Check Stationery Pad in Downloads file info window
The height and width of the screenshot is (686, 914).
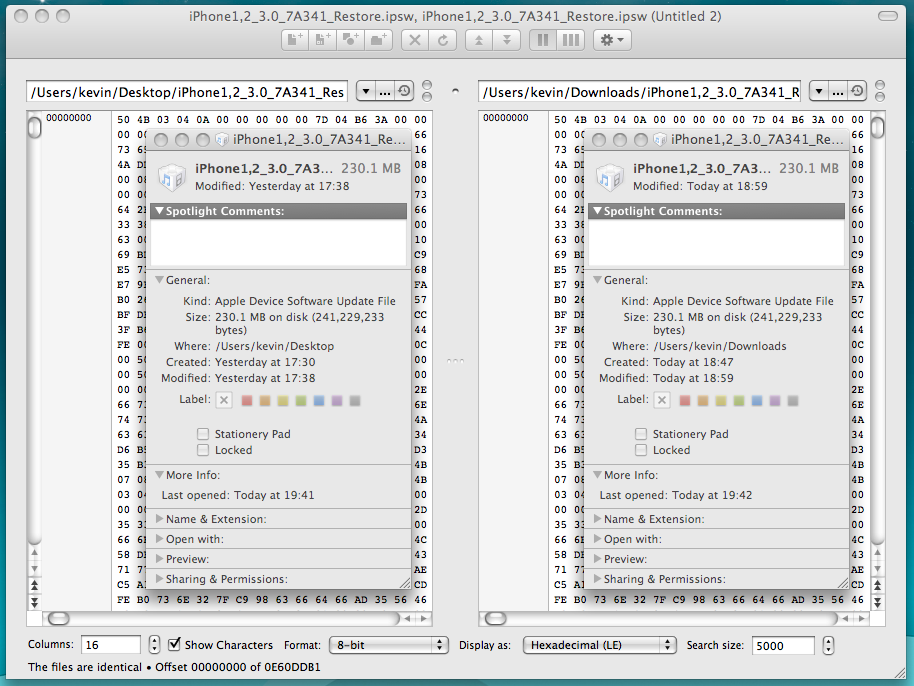[x=641, y=434]
